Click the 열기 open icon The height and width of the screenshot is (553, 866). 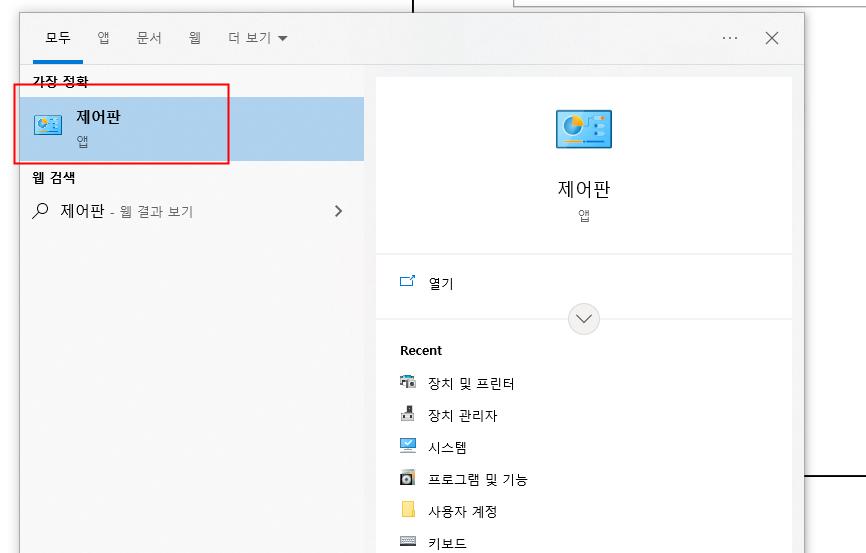[x=408, y=281]
